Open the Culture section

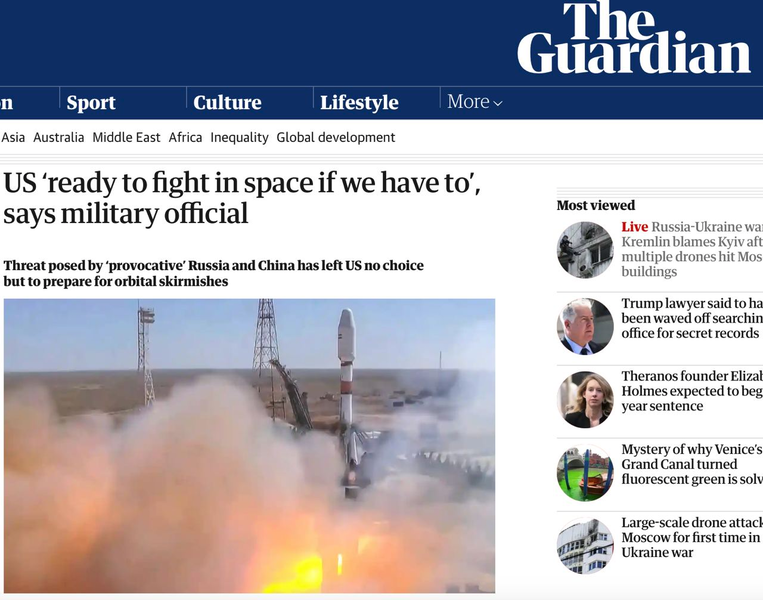click(227, 102)
